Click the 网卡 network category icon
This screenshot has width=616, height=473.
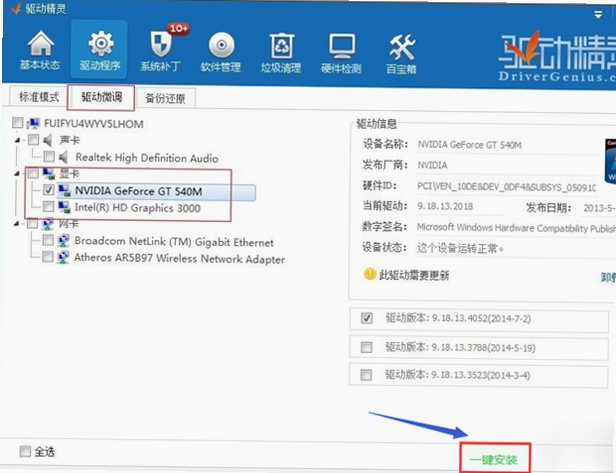click(48, 224)
